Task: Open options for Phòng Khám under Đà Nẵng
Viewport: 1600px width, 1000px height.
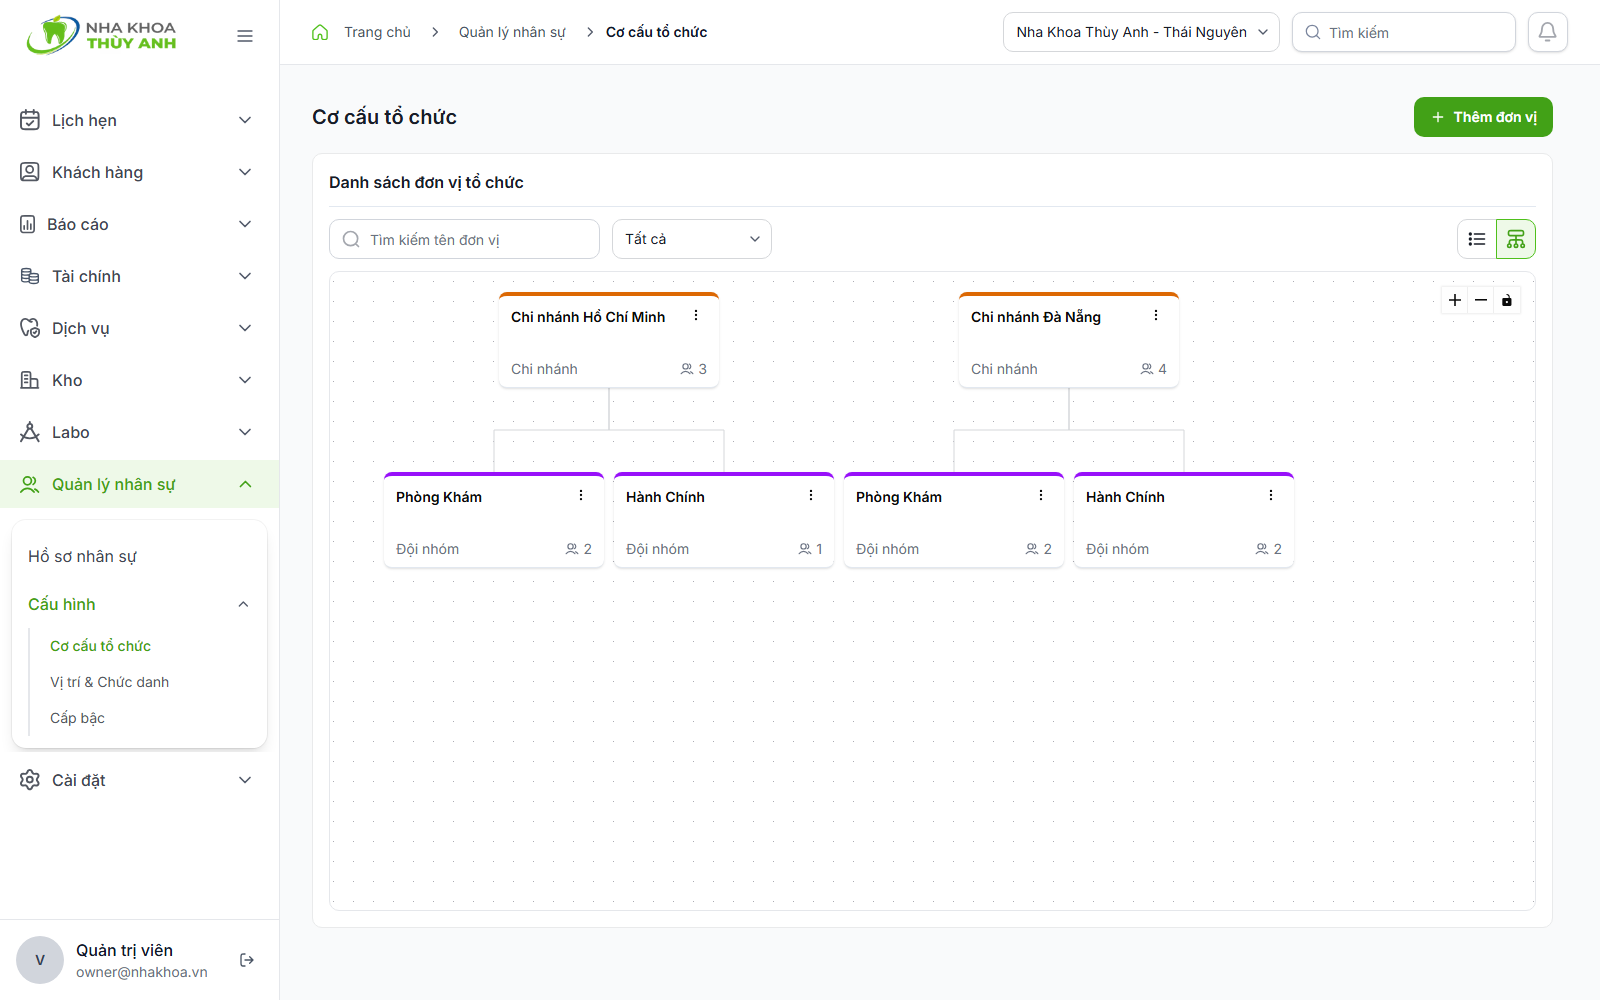Action: 1041,495
